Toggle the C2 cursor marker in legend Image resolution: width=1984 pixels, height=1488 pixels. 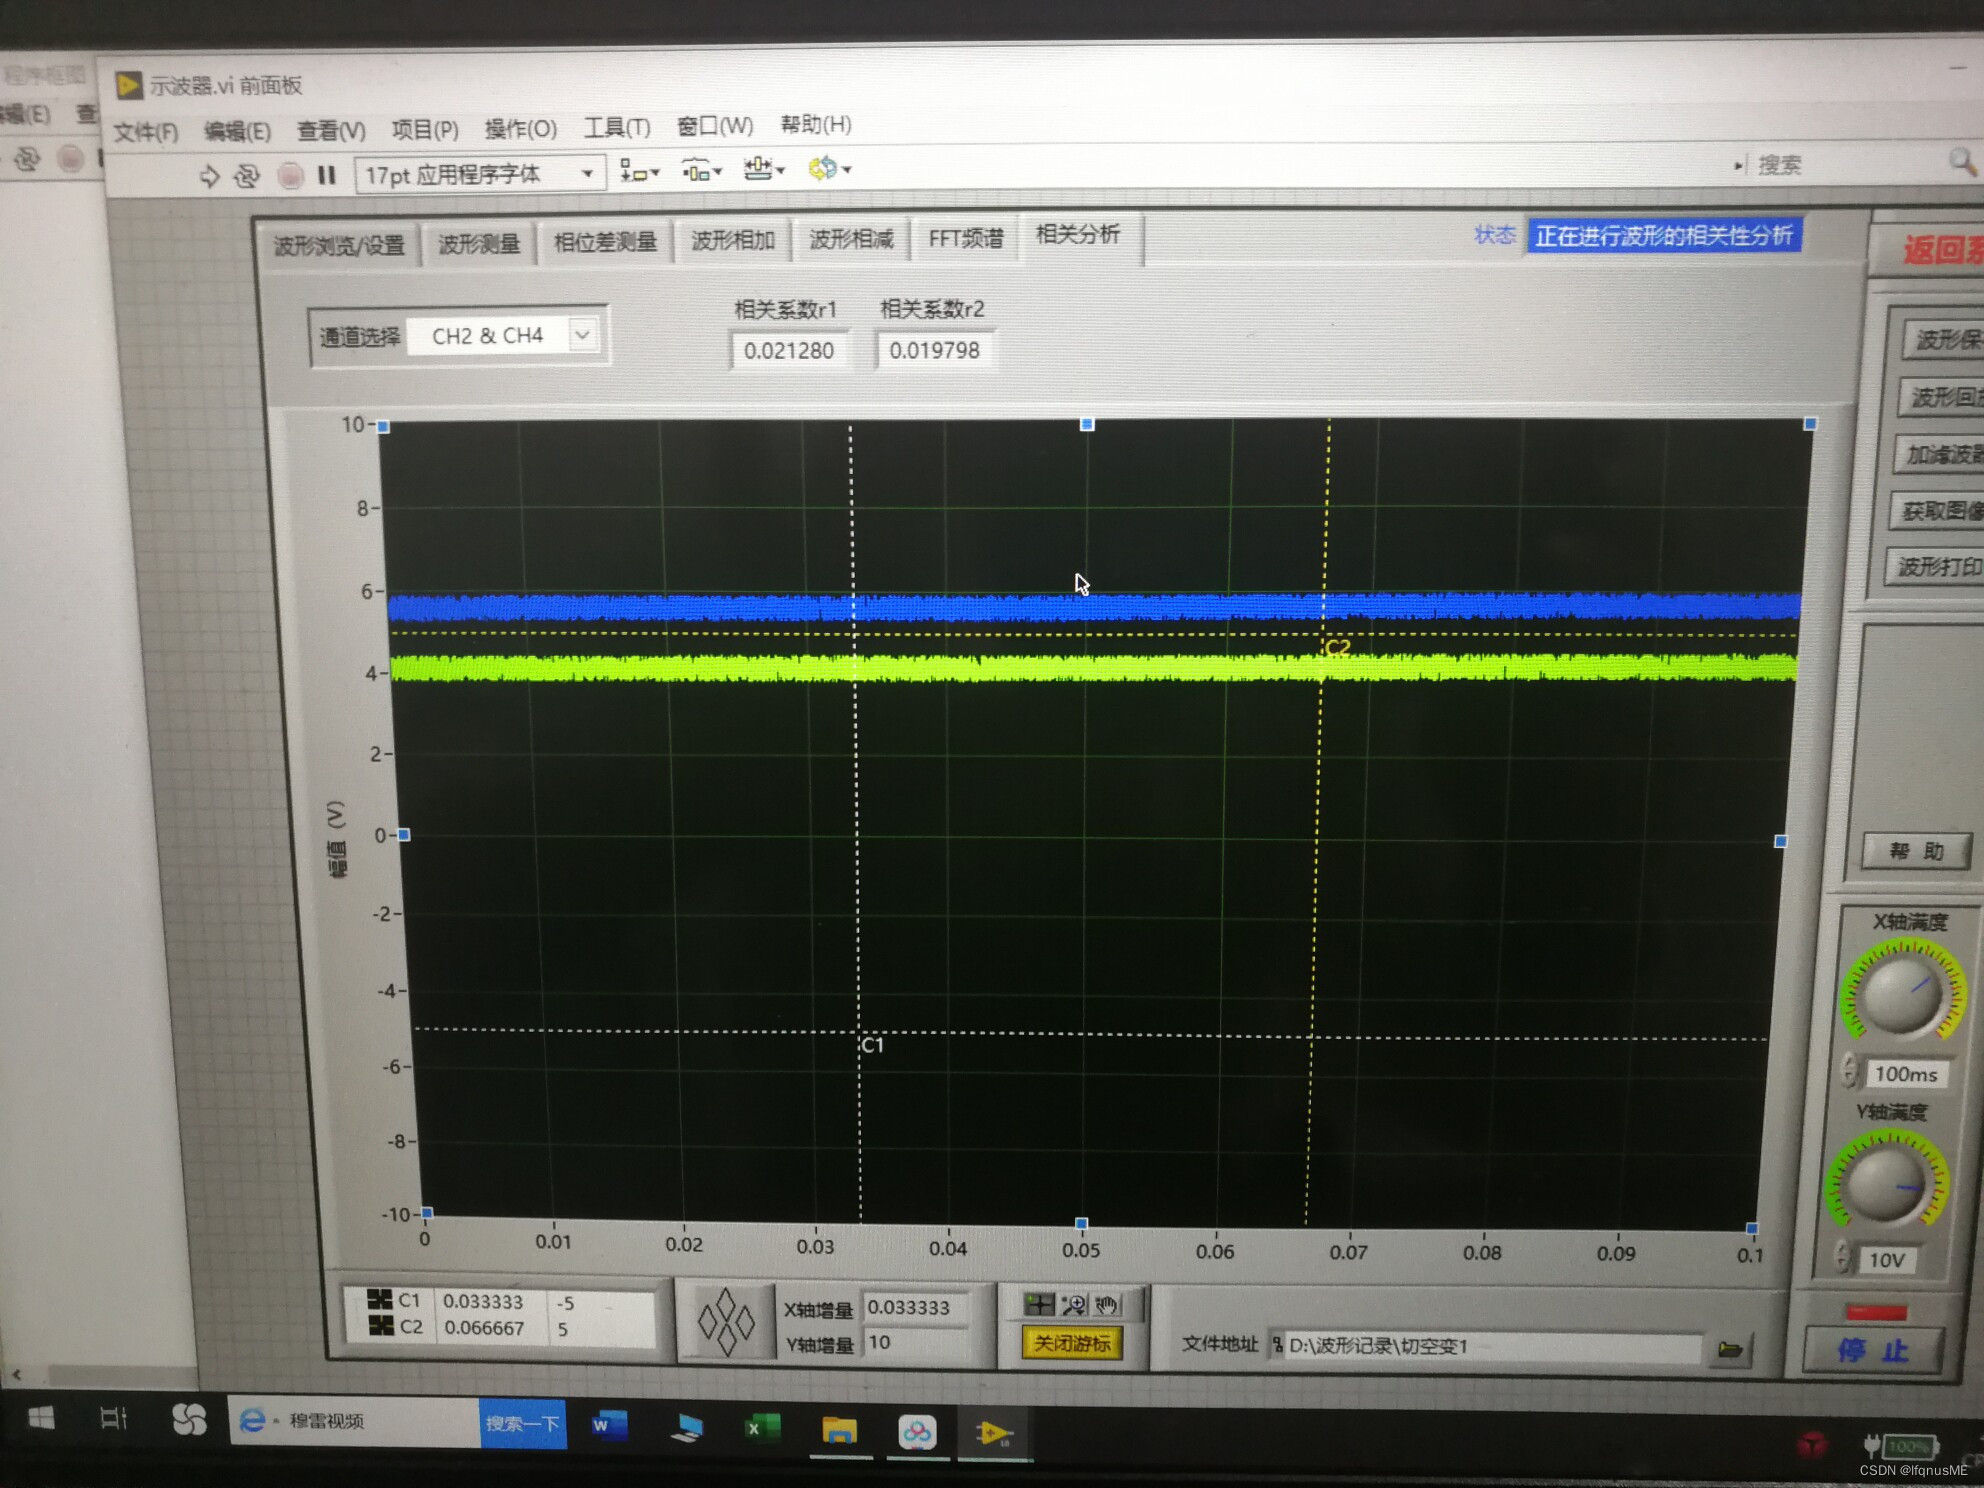[380, 1326]
